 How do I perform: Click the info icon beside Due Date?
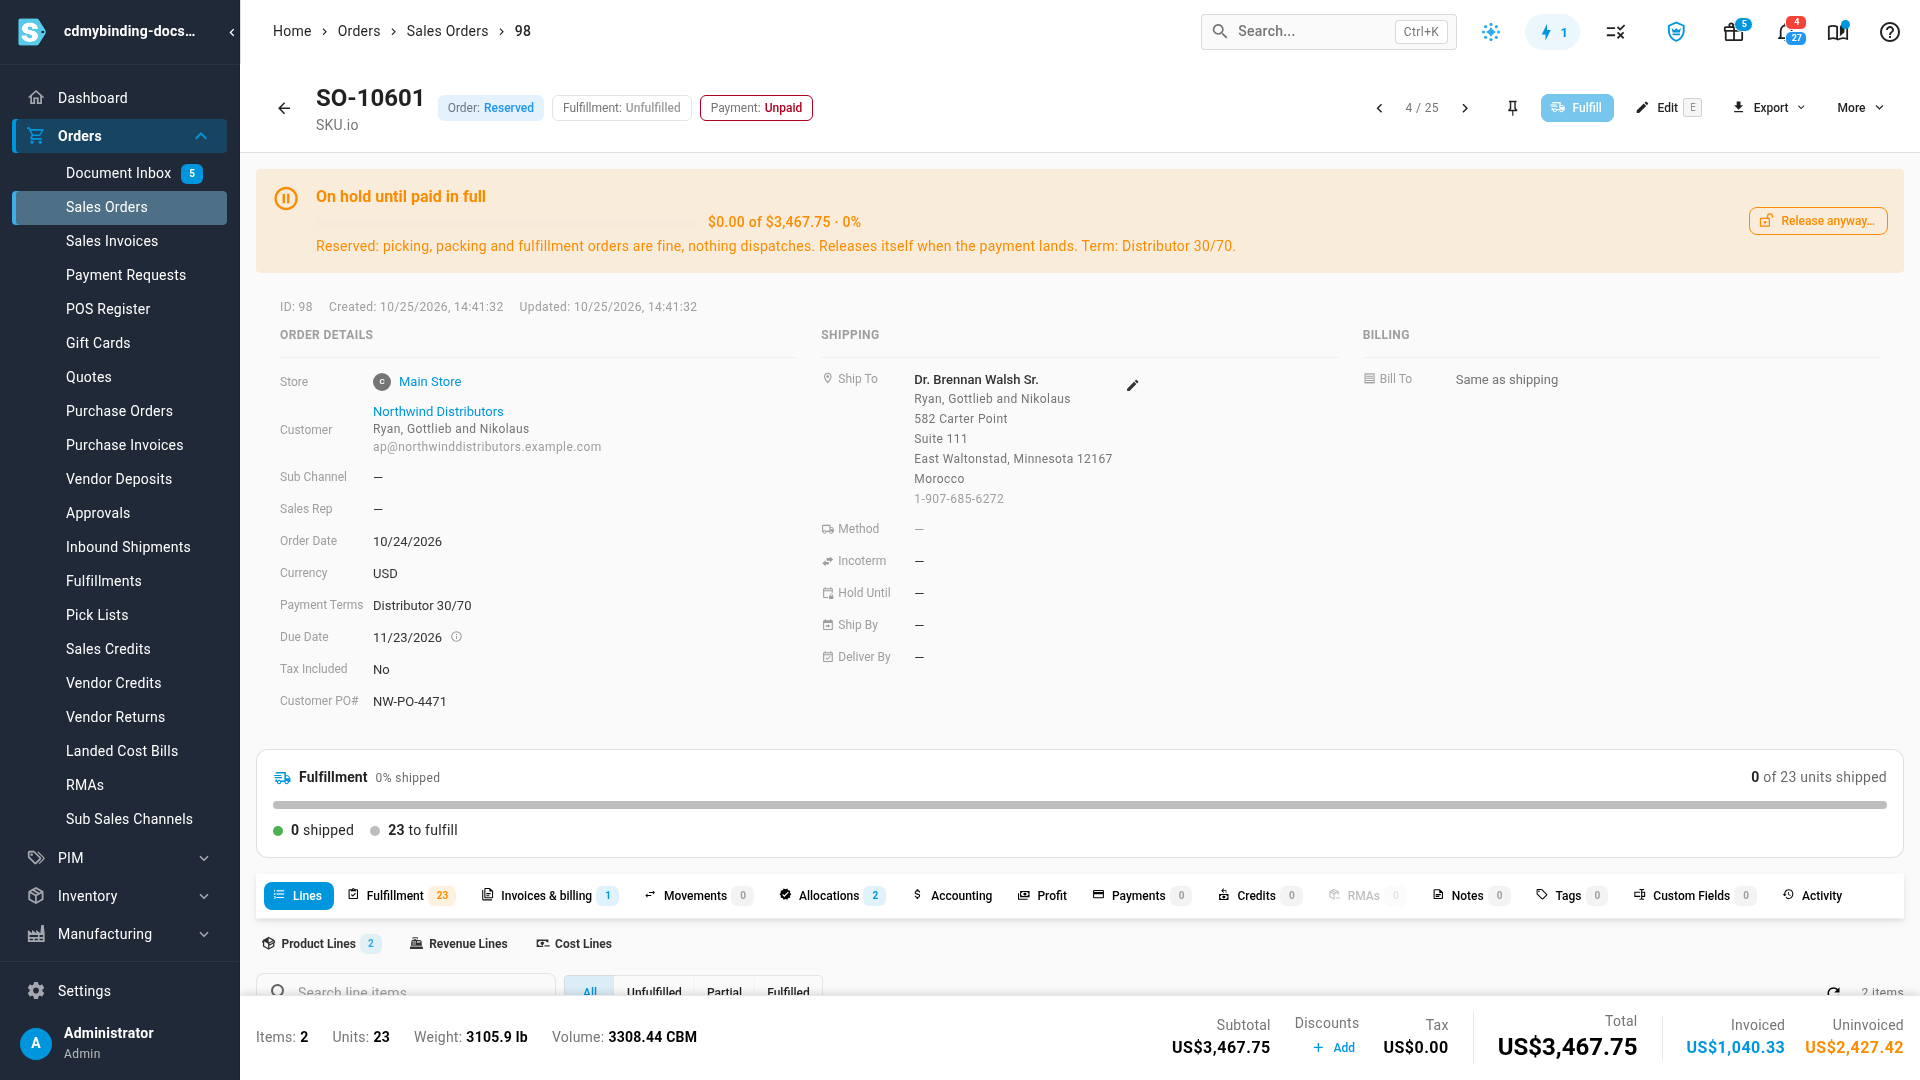click(x=456, y=637)
